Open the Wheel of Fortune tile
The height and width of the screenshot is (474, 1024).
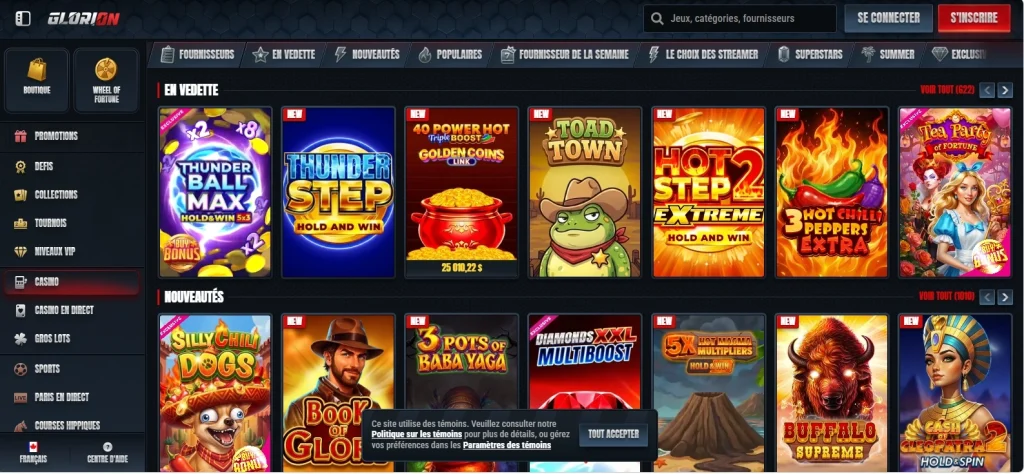(106, 80)
